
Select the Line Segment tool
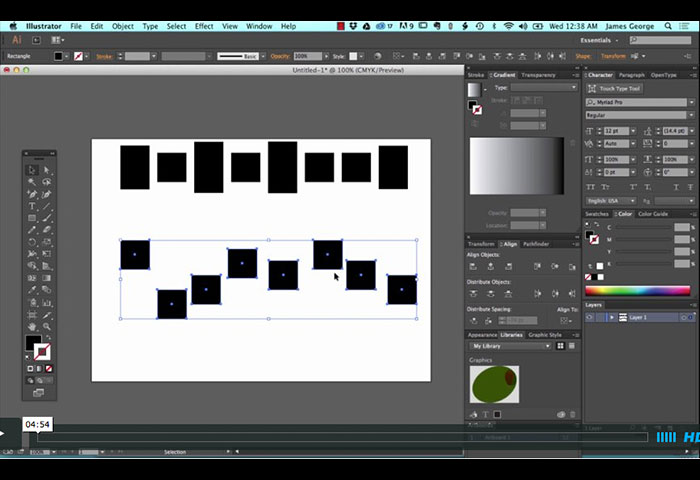(x=46, y=206)
